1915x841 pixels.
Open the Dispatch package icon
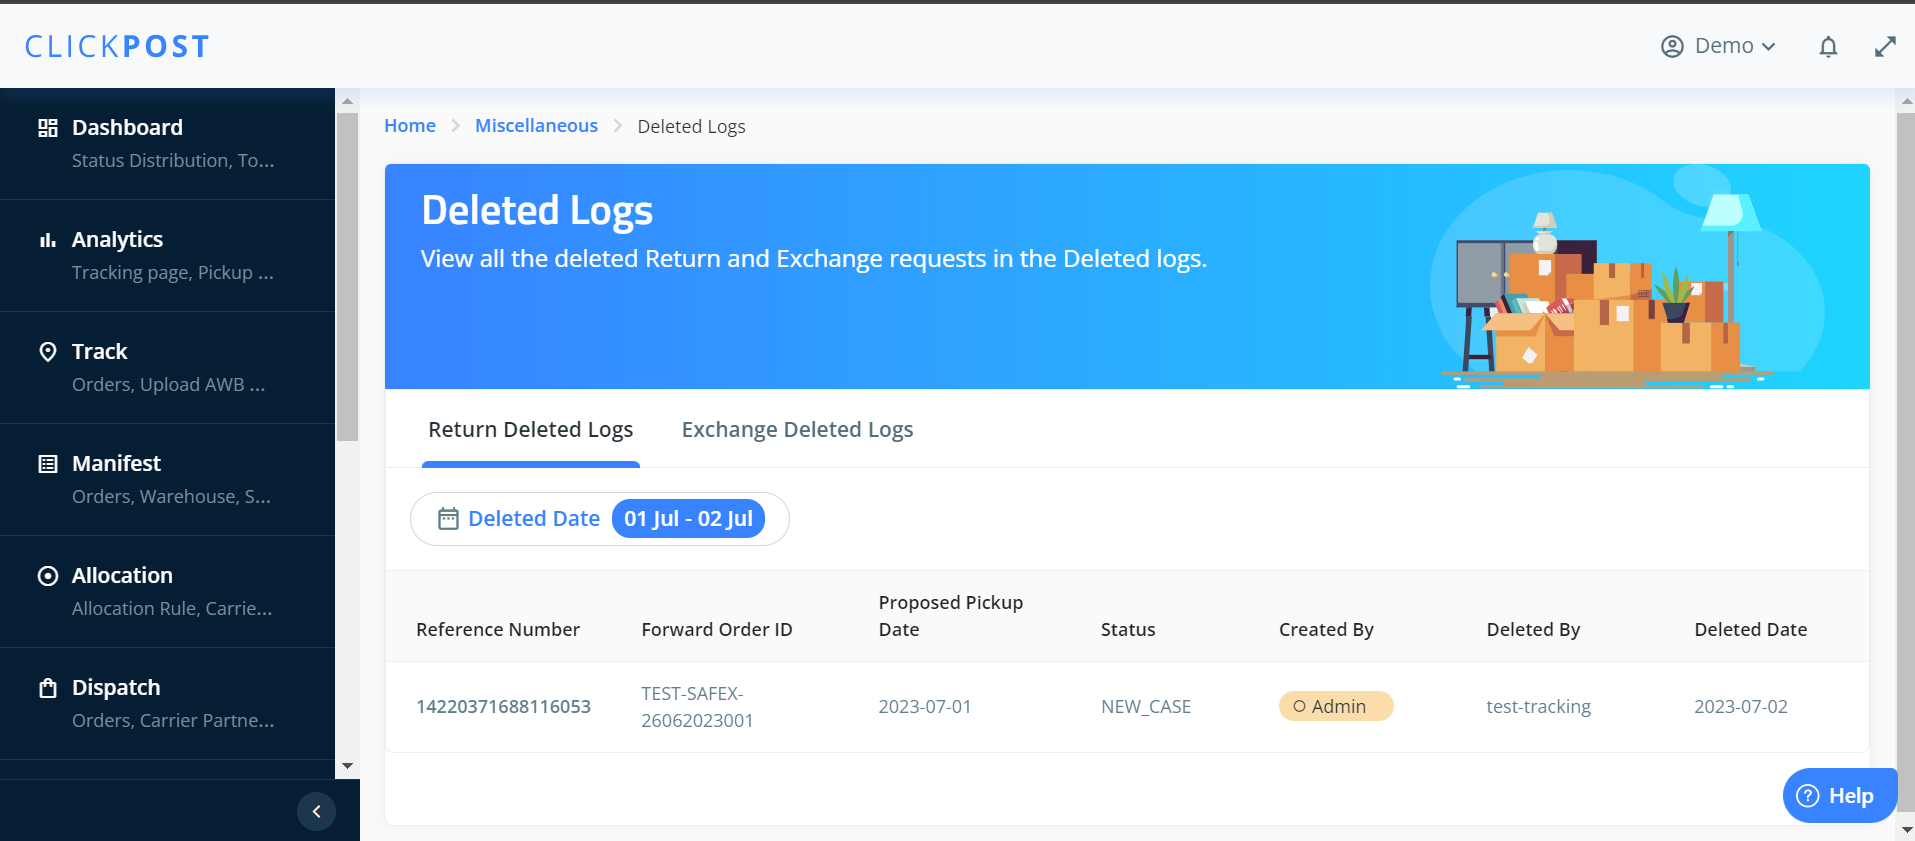pyautogui.click(x=48, y=688)
